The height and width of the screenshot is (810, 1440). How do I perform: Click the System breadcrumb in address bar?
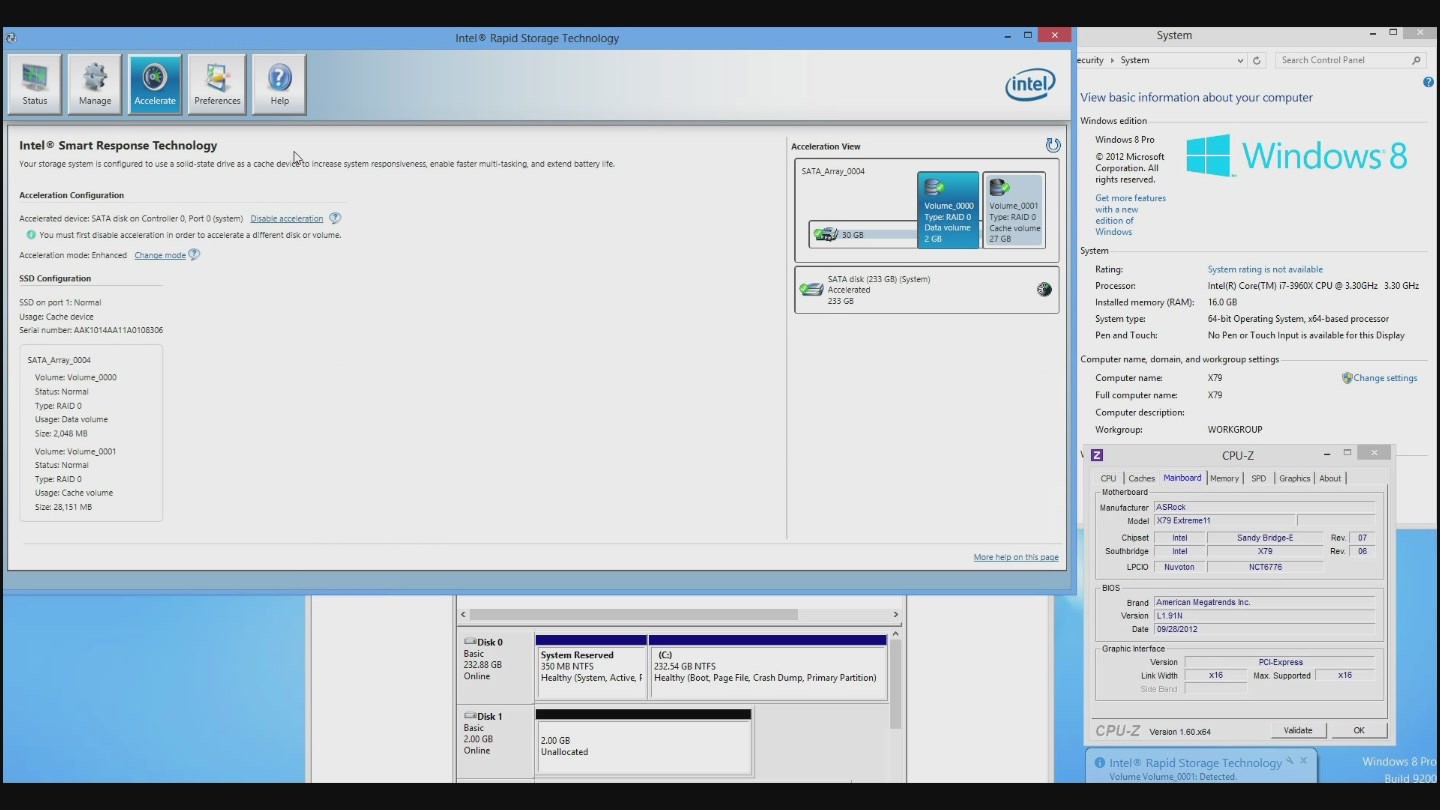[x=1134, y=60]
